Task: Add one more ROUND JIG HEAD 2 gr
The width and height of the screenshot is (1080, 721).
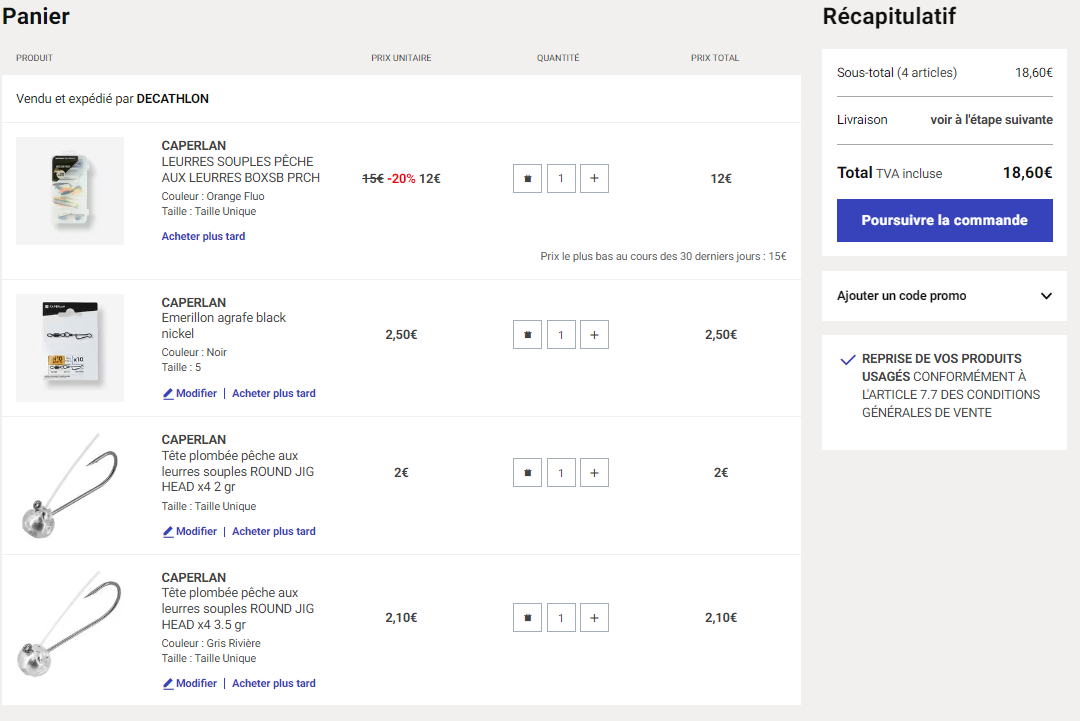Action: coord(594,473)
